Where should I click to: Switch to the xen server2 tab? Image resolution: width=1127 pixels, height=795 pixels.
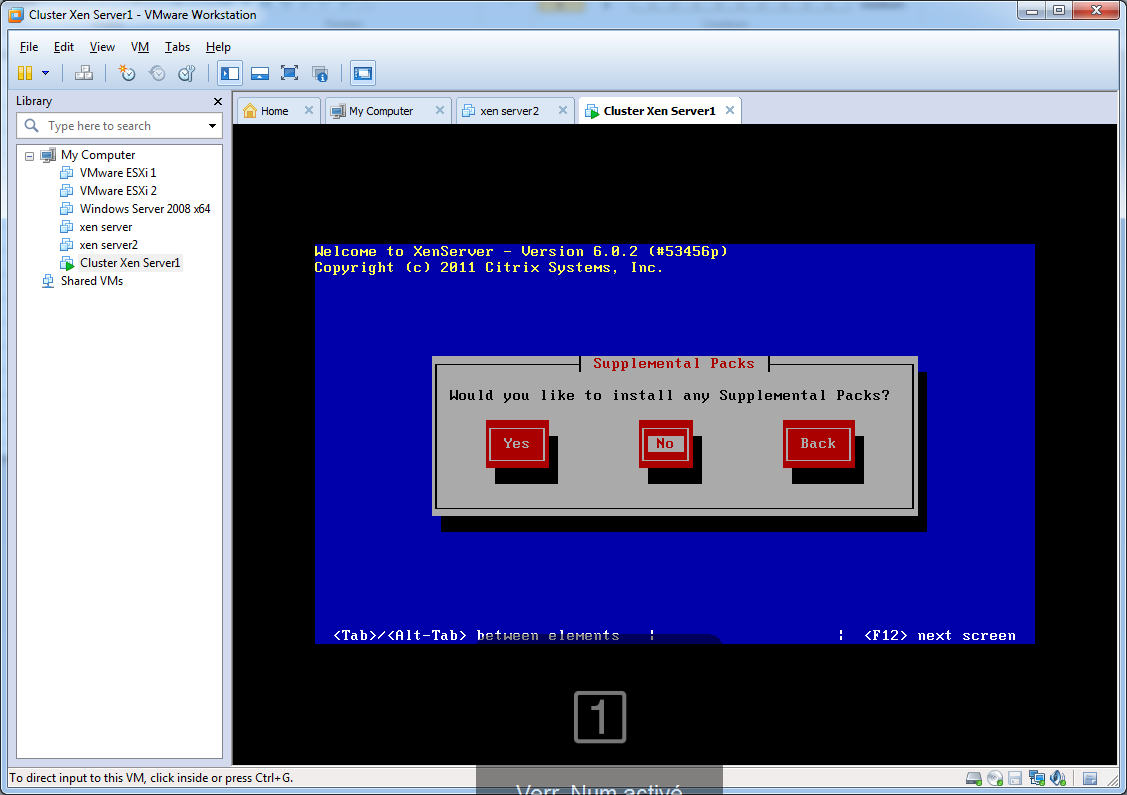(509, 111)
